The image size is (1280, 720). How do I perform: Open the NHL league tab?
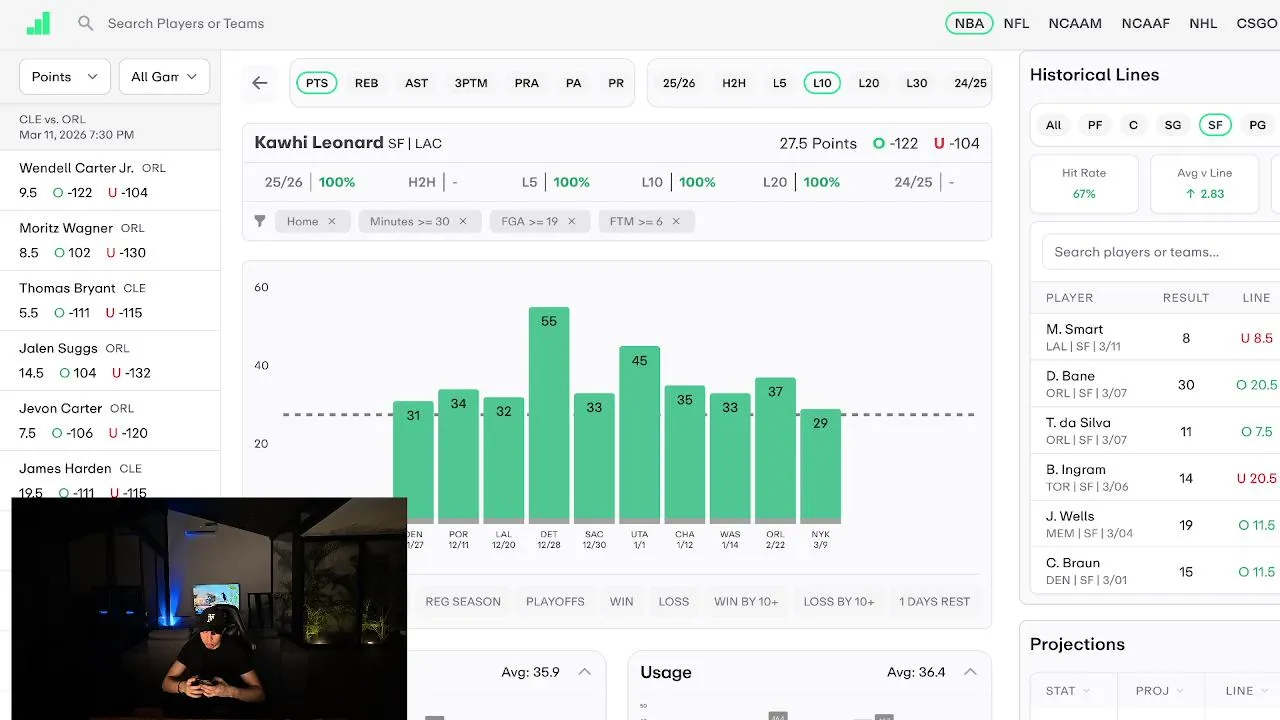coord(1203,23)
